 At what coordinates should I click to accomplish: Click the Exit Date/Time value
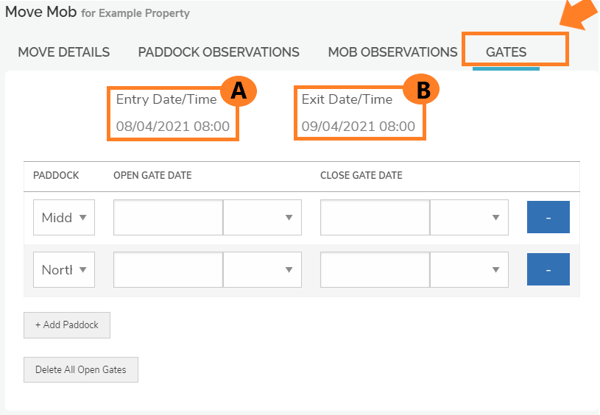coord(358,127)
